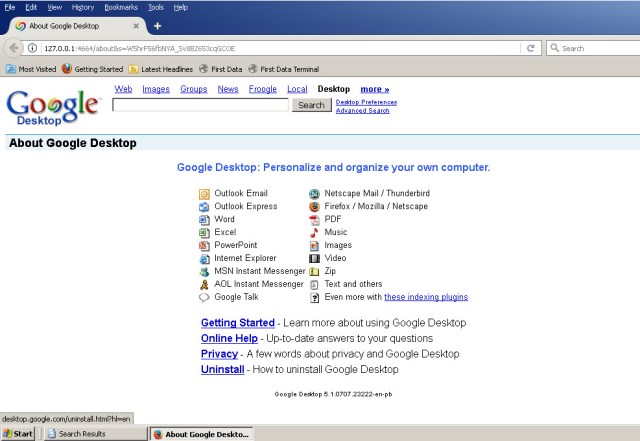Open the Edit menu

(x=31, y=7)
